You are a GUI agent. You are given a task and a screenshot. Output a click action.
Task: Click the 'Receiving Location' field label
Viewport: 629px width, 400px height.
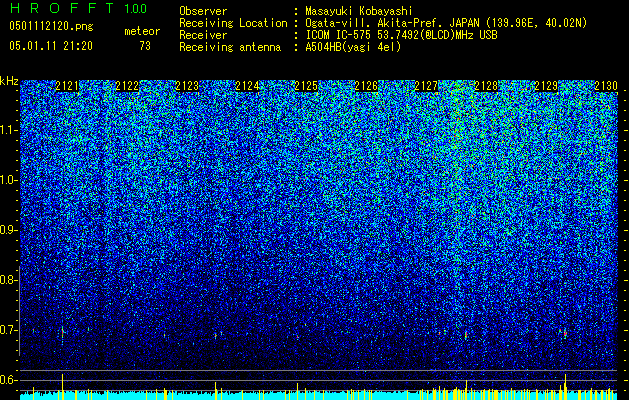pyautogui.click(x=233, y=23)
